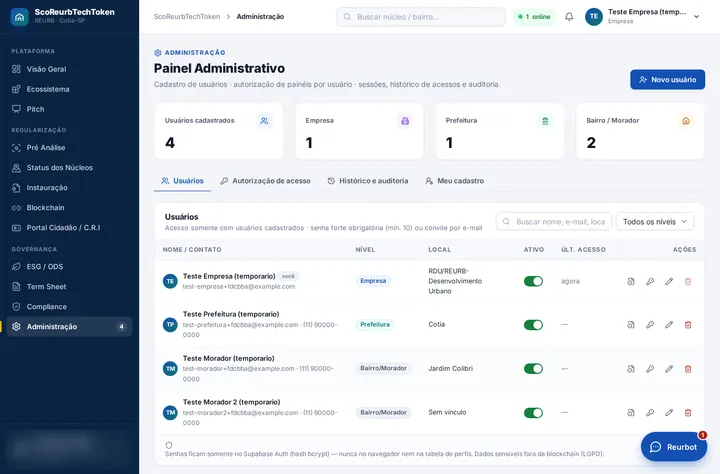Delete Jardim Colibri user via trash icon
The image size is (720, 474).
pos(688,369)
